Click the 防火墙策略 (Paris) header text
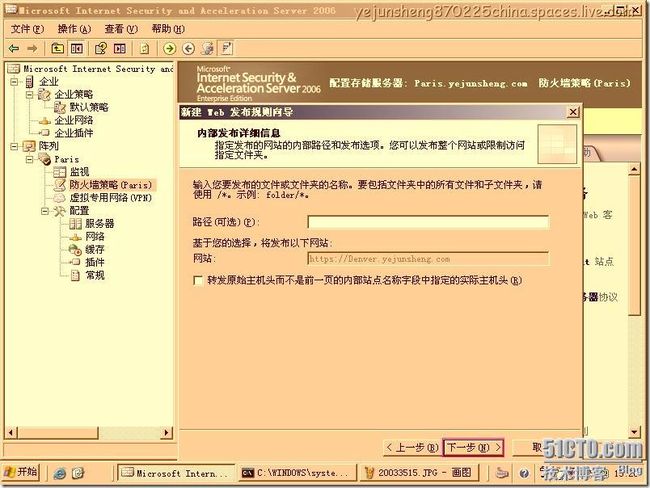This screenshot has height=488, width=650. click(x=584, y=83)
